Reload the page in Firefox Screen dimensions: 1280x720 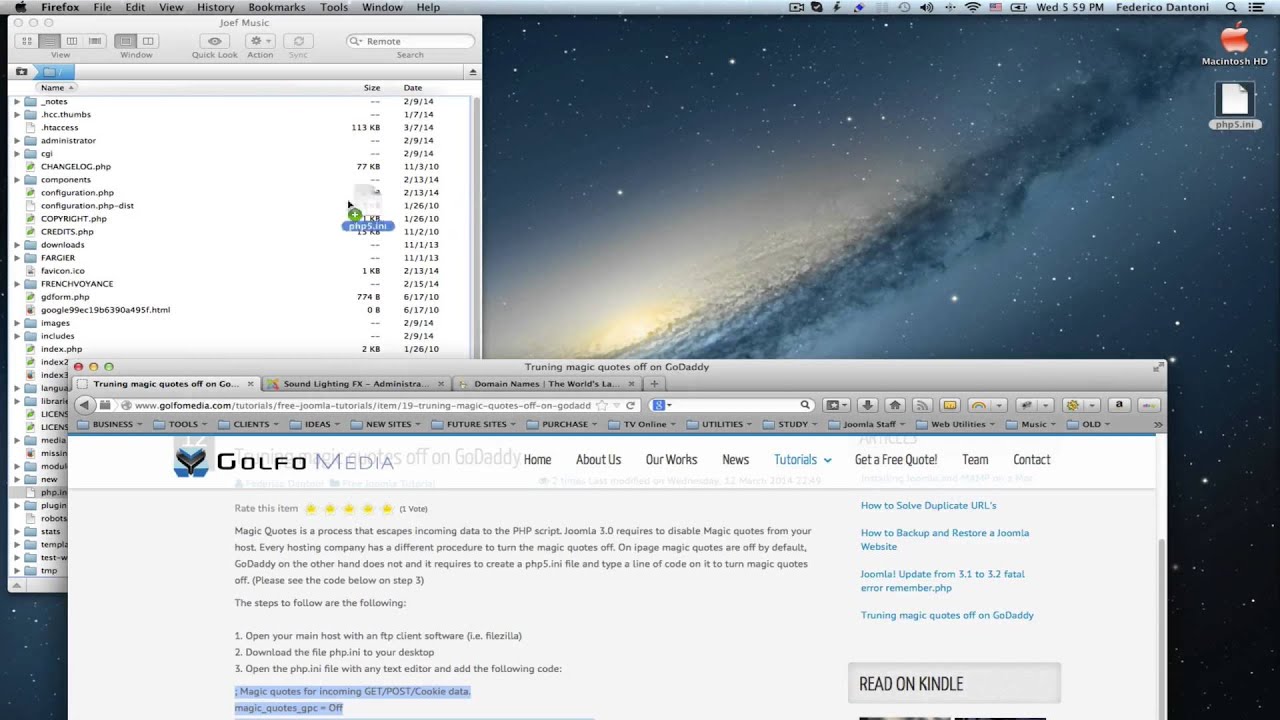630,405
